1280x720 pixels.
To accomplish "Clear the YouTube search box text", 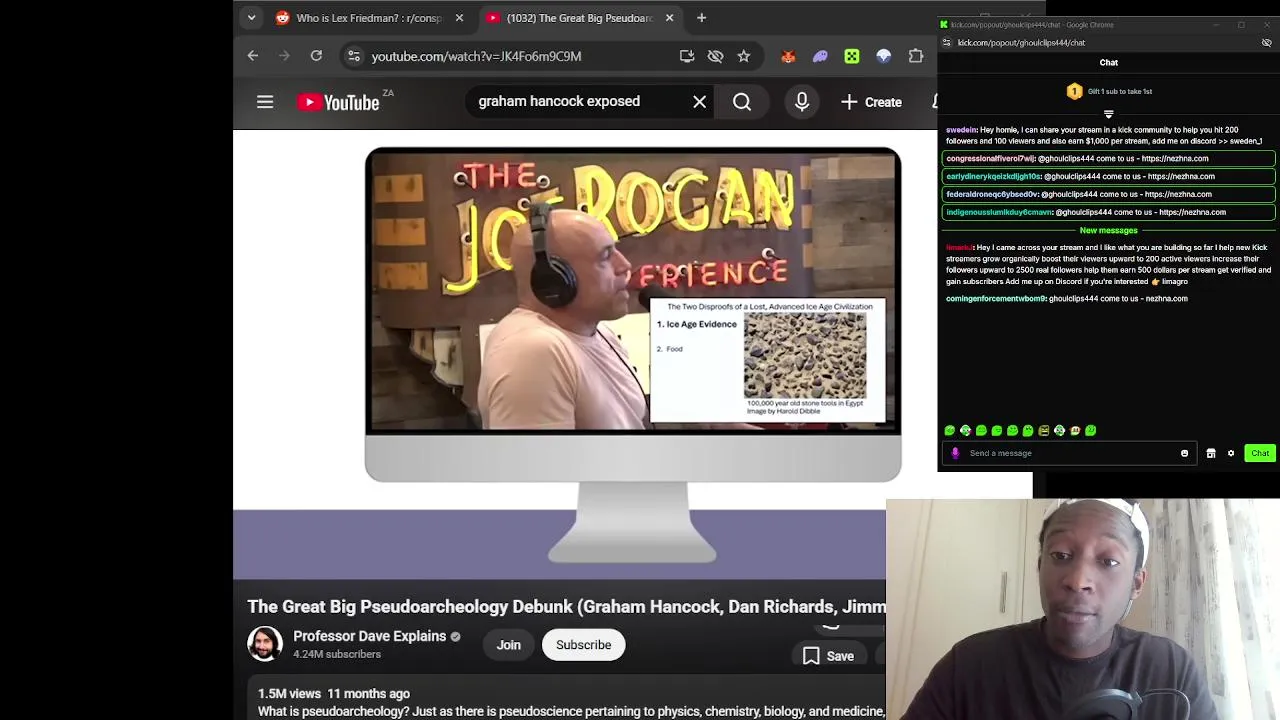I will (699, 101).
